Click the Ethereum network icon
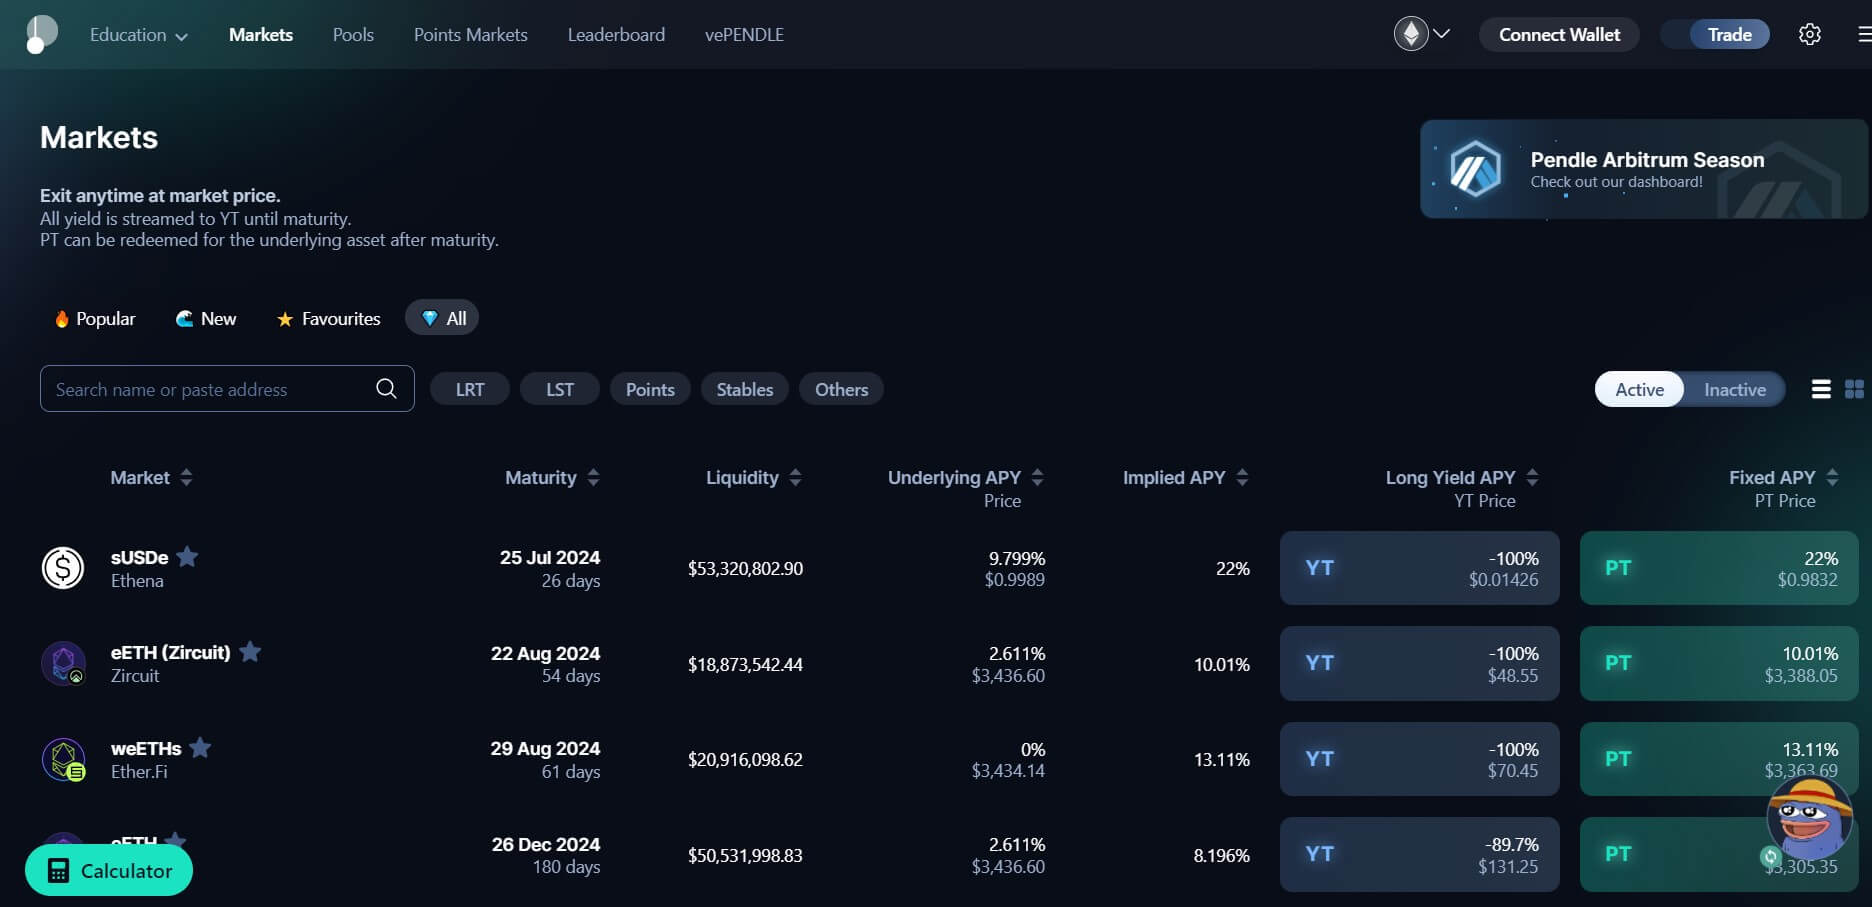1872x907 pixels. (x=1411, y=34)
